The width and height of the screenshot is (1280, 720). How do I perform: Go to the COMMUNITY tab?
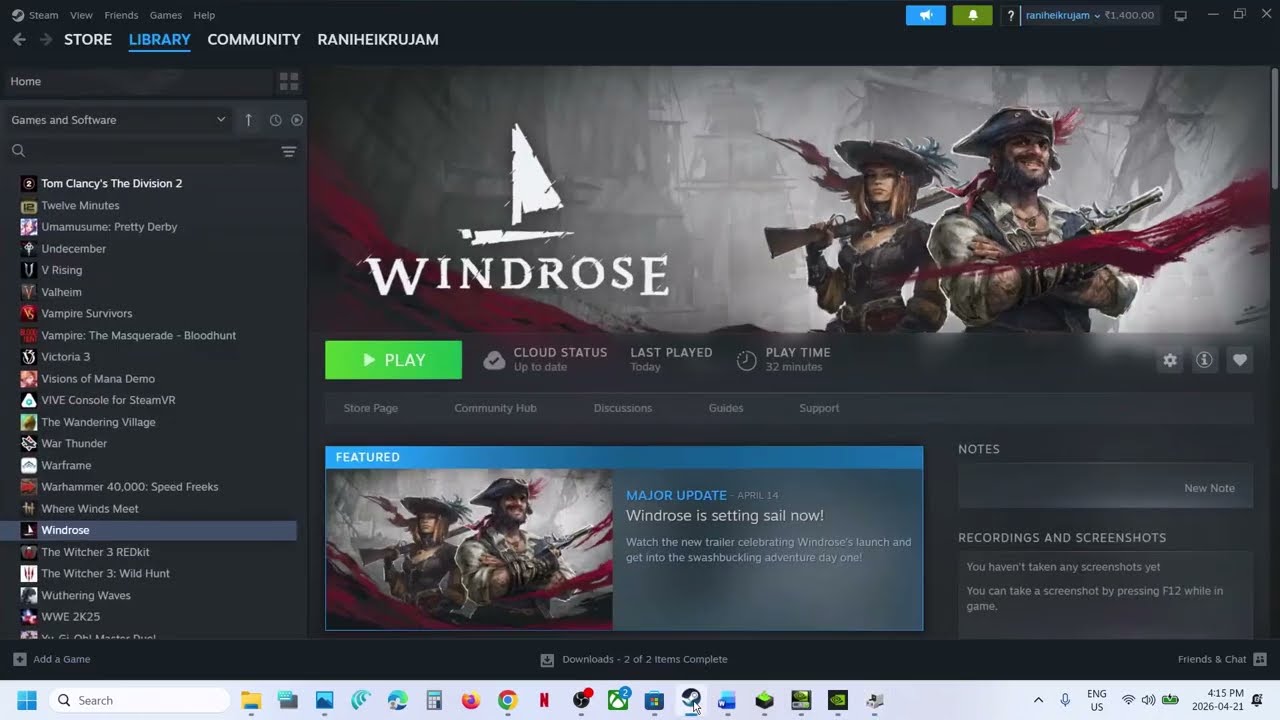point(254,40)
